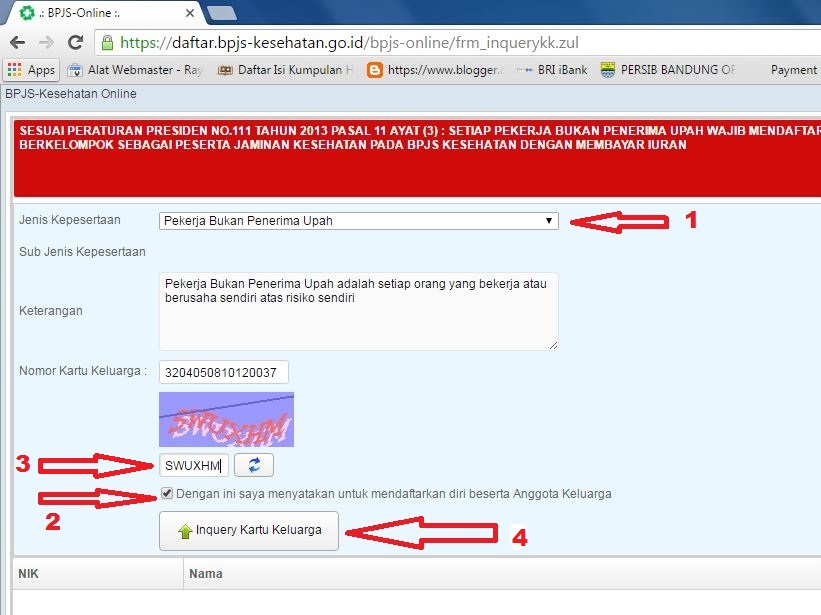Click the captcha image
Viewport: 821px width, 615px height.
(226, 419)
